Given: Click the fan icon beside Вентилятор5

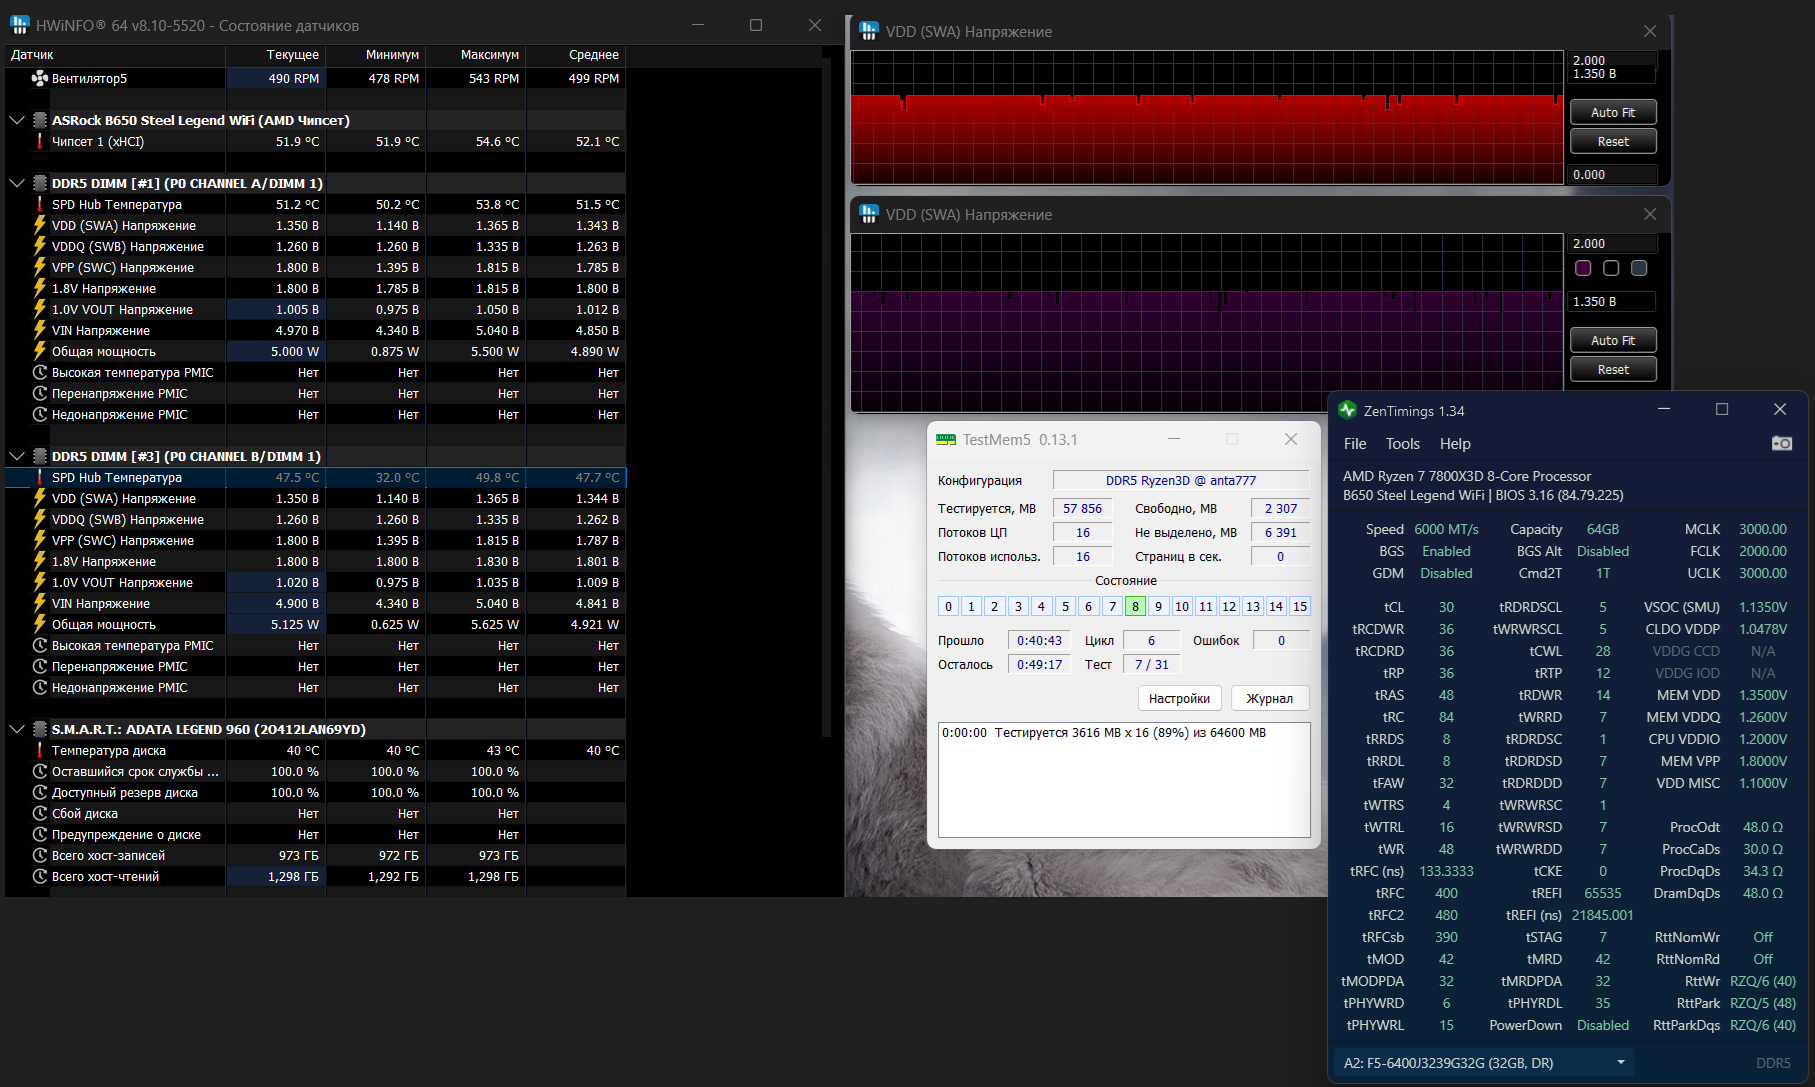Looking at the screenshot, I should pyautogui.click(x=40, y=78).
